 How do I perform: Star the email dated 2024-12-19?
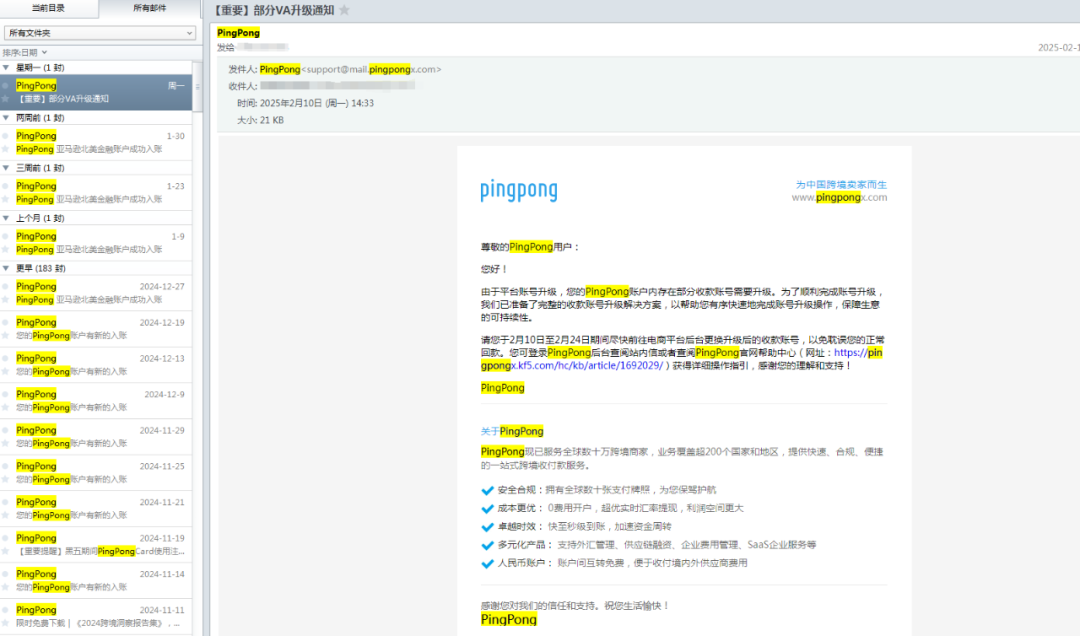point(6,336)
